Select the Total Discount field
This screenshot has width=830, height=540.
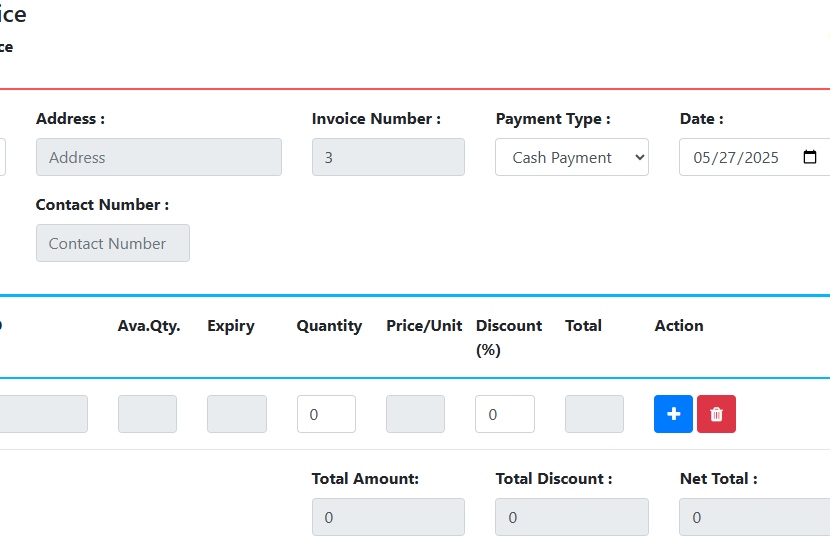572,517
